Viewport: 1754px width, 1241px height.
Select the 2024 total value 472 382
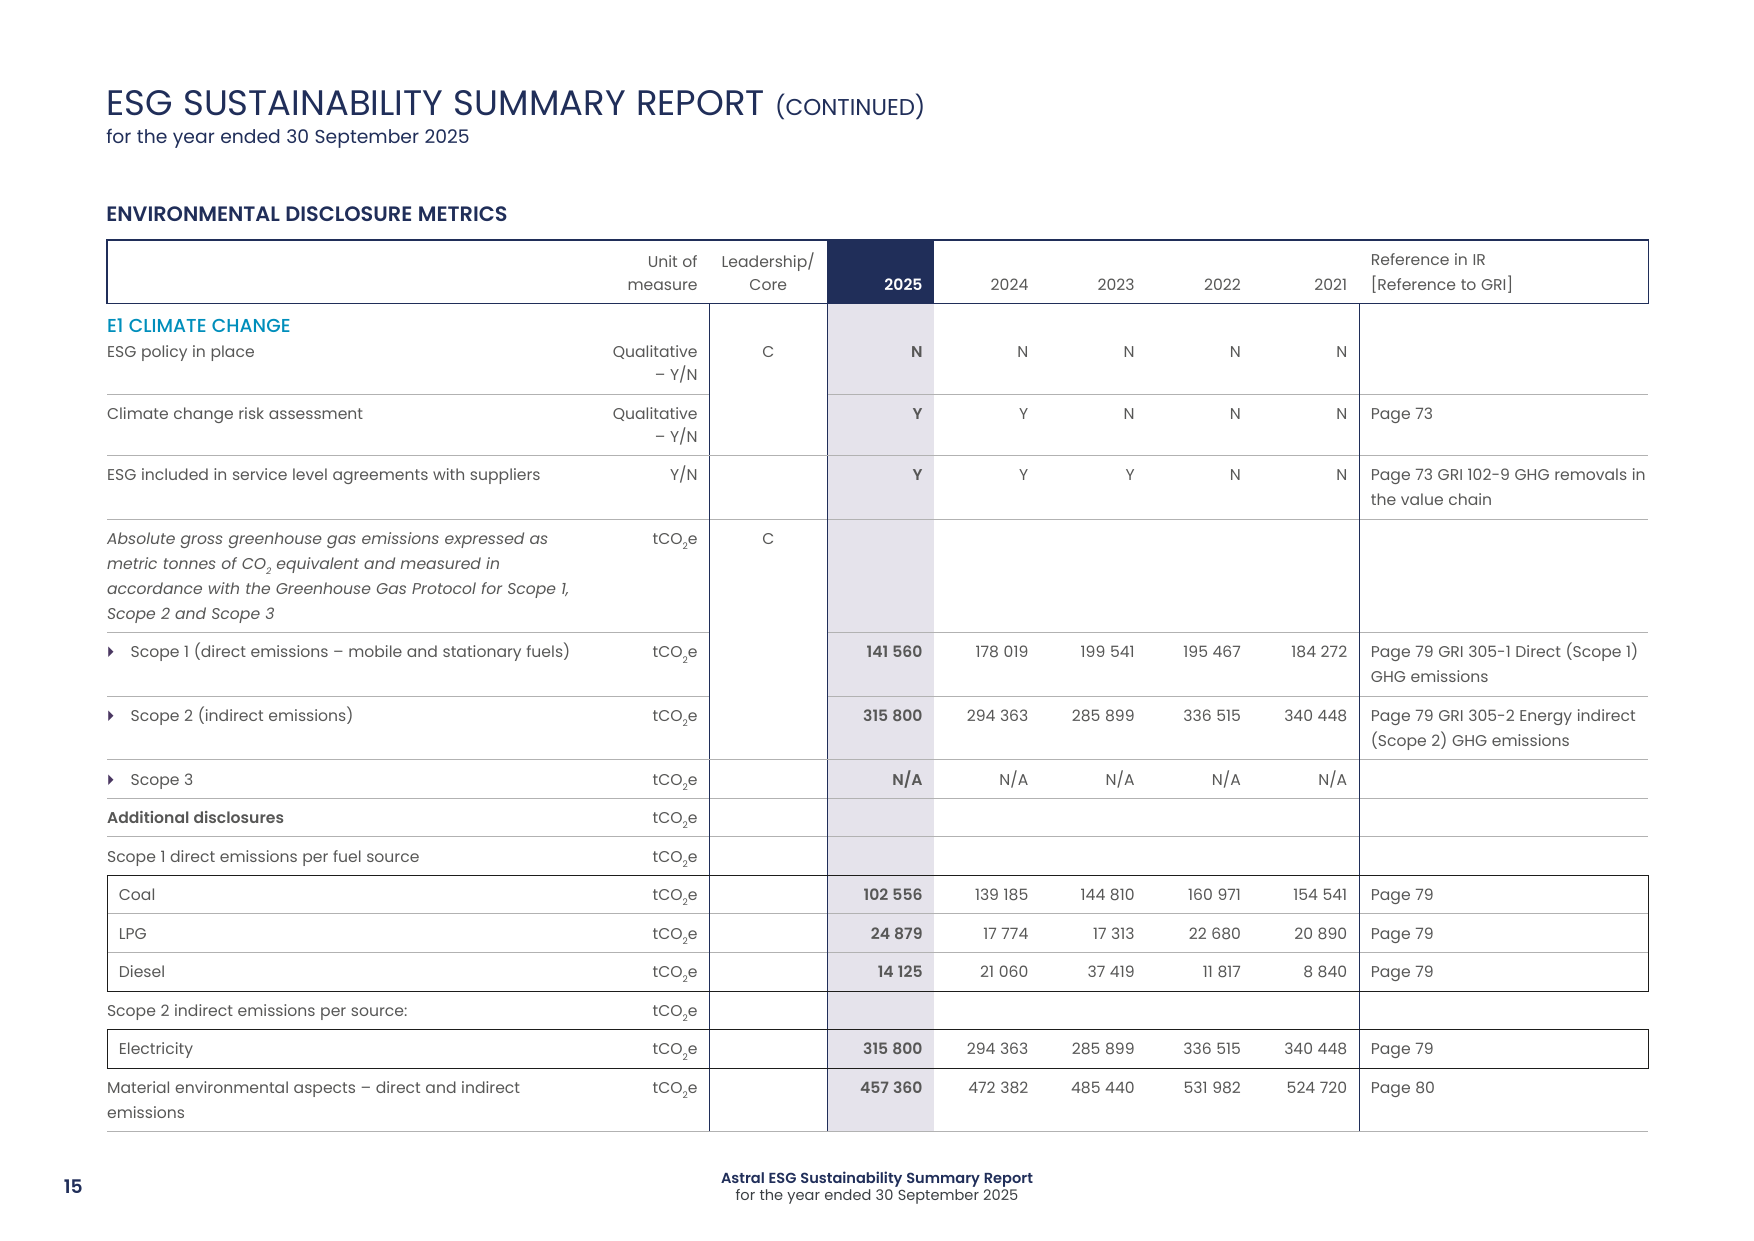pos(998,1088)
